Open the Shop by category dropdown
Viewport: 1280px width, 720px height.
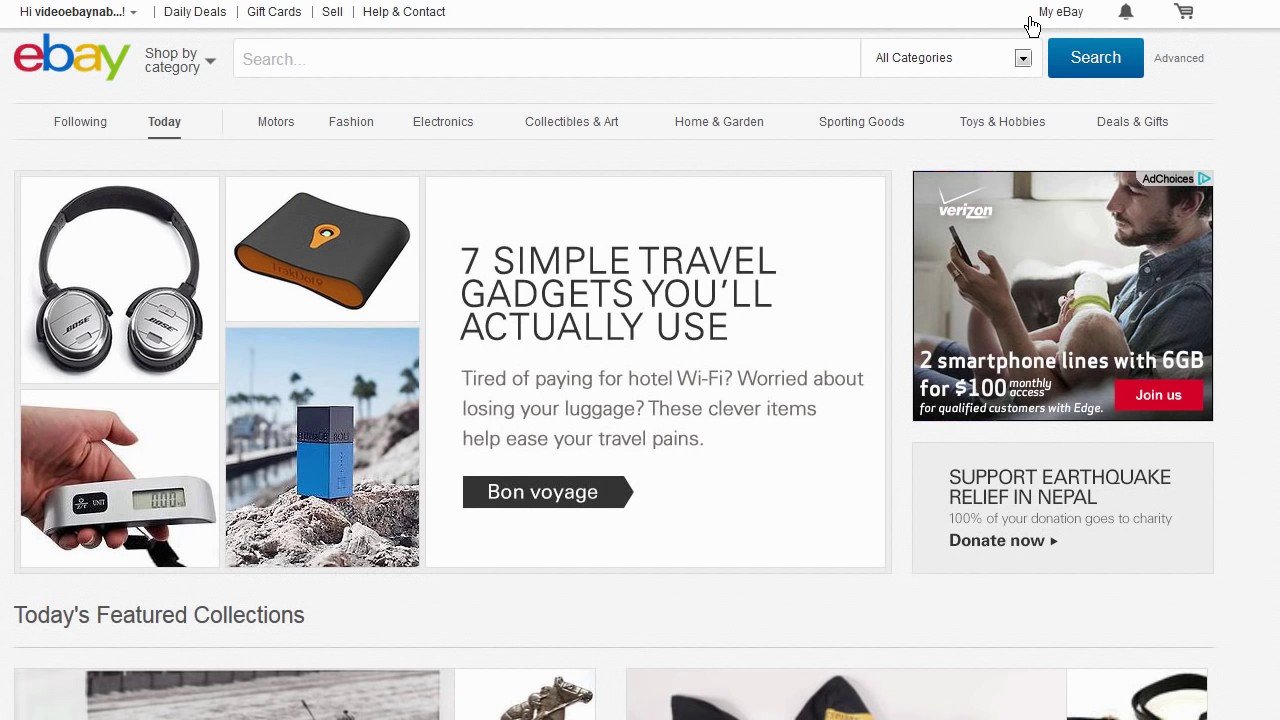(180, 60)
